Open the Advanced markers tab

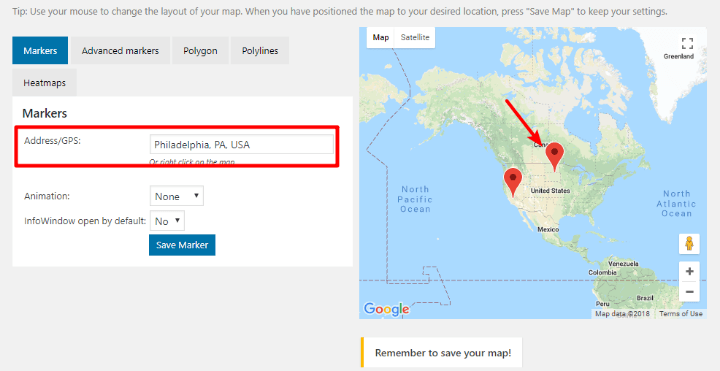click(120, 51)
